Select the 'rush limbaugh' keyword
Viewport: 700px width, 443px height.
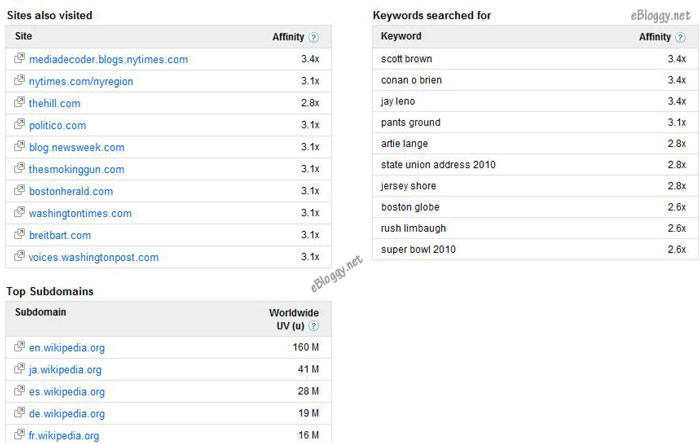(413, 228)
